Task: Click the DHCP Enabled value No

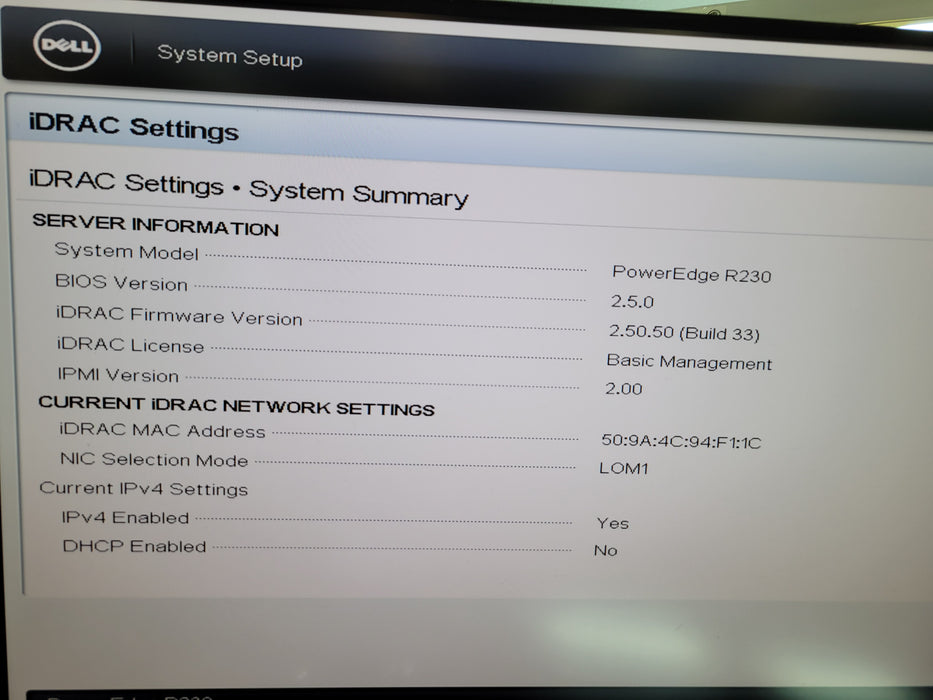Action: (605, 550)
